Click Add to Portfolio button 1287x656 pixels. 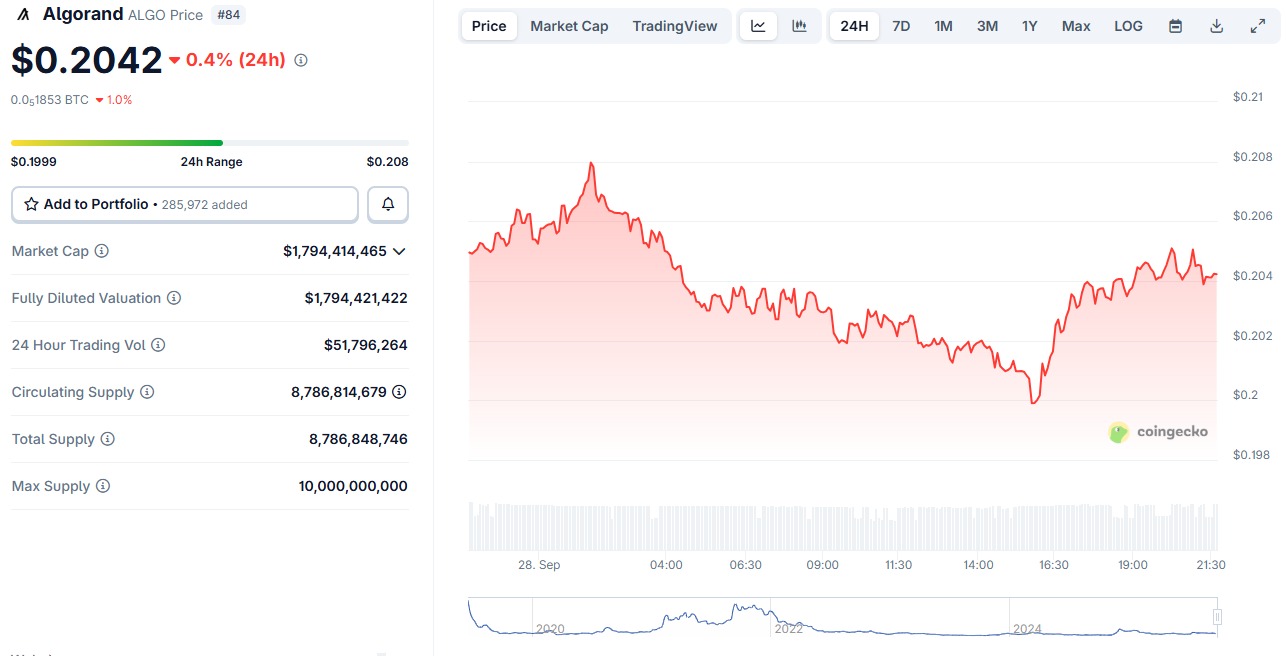(x=185, y=204)
